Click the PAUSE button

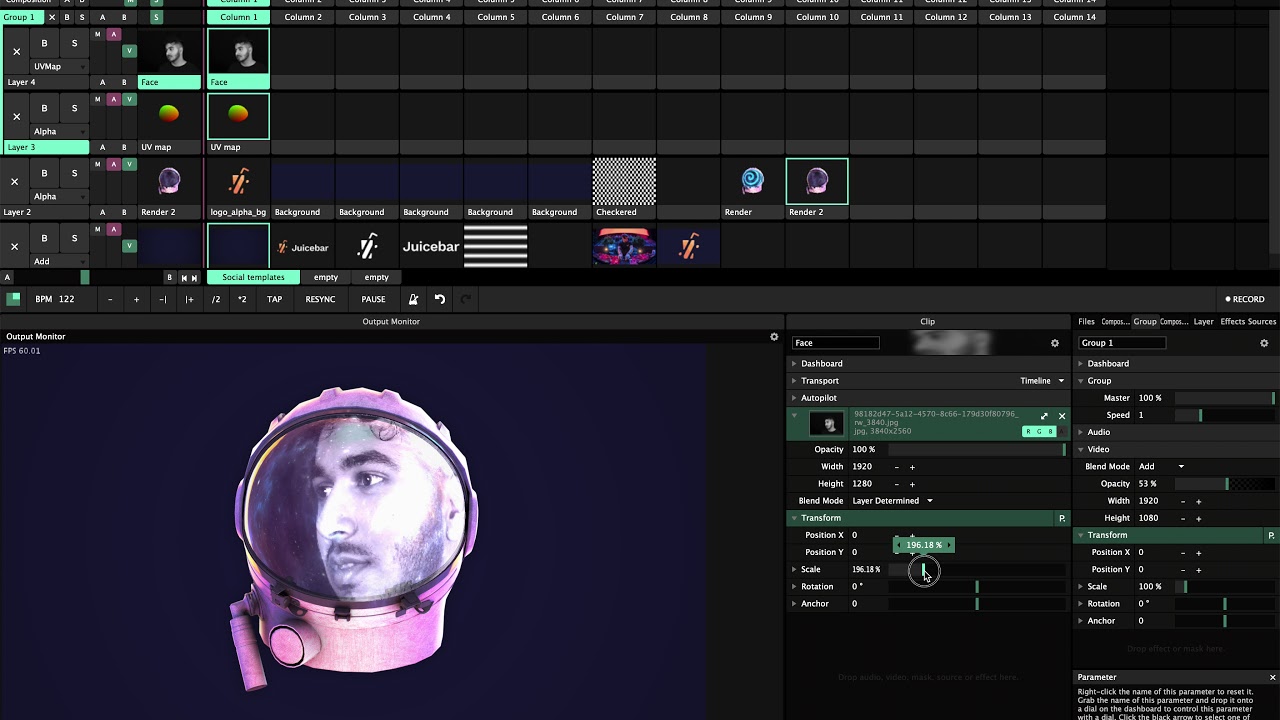(x=373, y=299)
